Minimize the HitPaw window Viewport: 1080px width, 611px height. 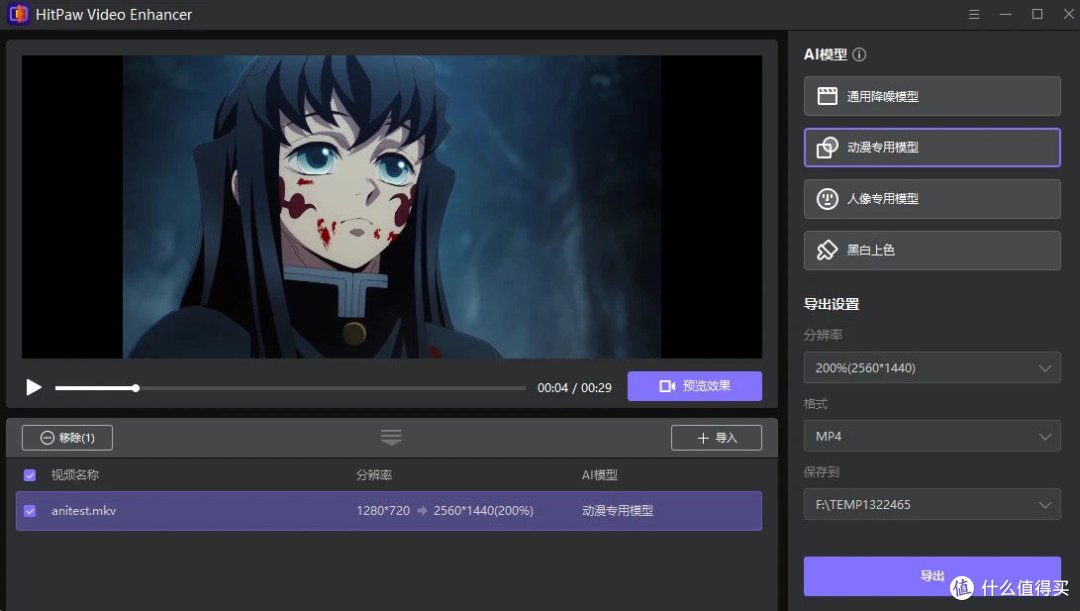(1006, 14)
